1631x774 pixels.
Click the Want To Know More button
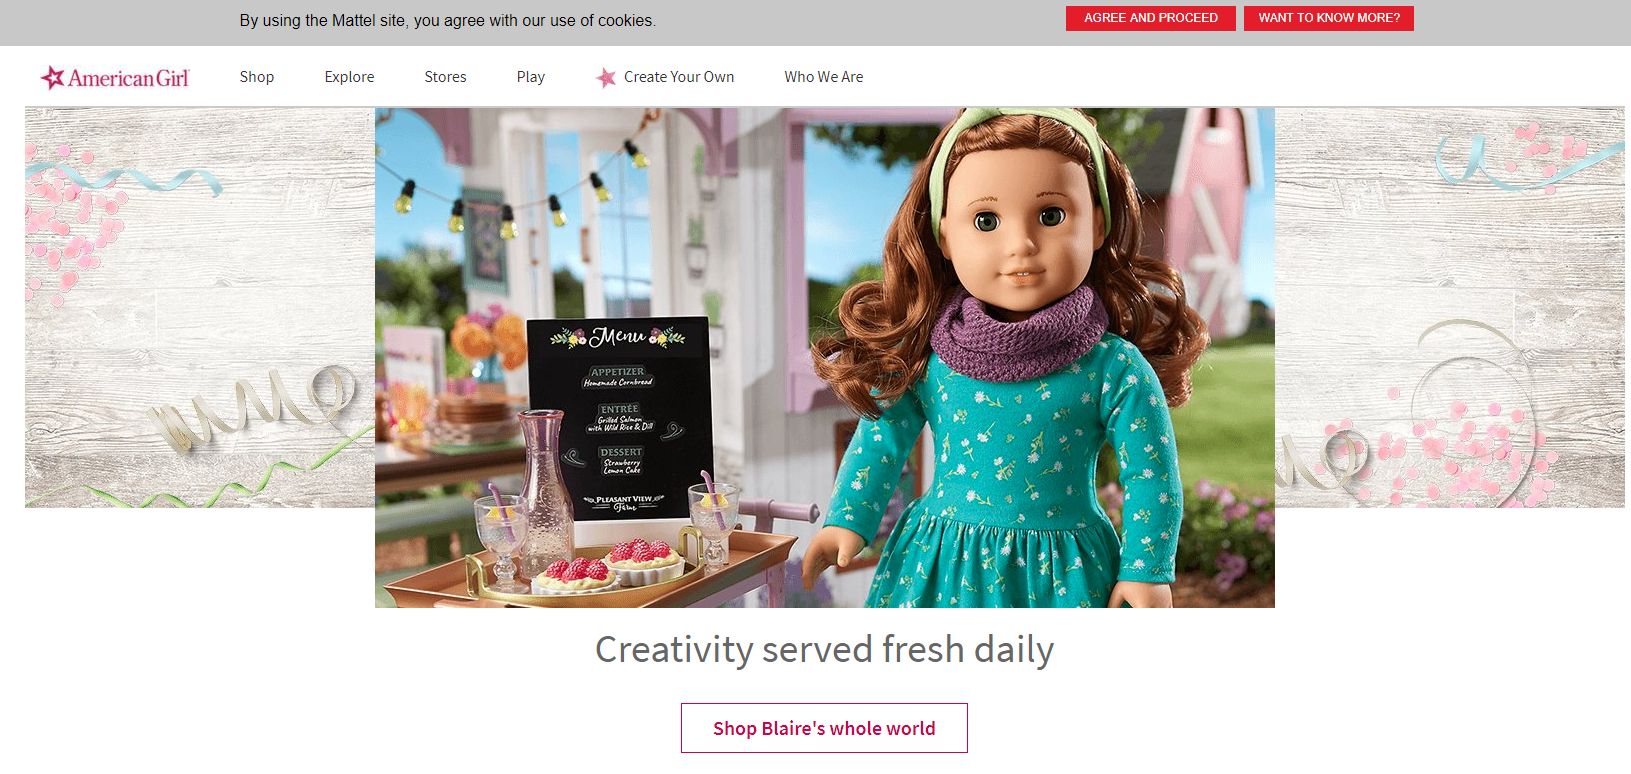pos(1329,18)
